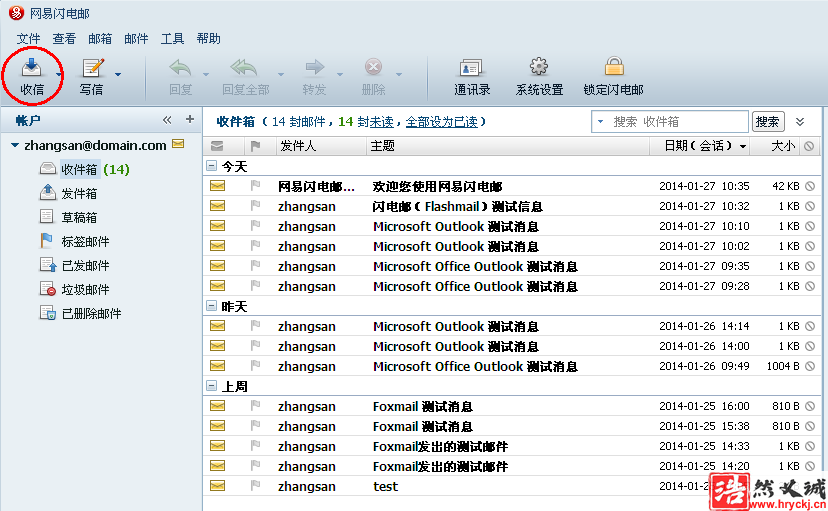Viewport: 828px width, 511px height.
Task: Open the search scope dropdown arrow
Action: pyautogui.click(x=600, y=122)
